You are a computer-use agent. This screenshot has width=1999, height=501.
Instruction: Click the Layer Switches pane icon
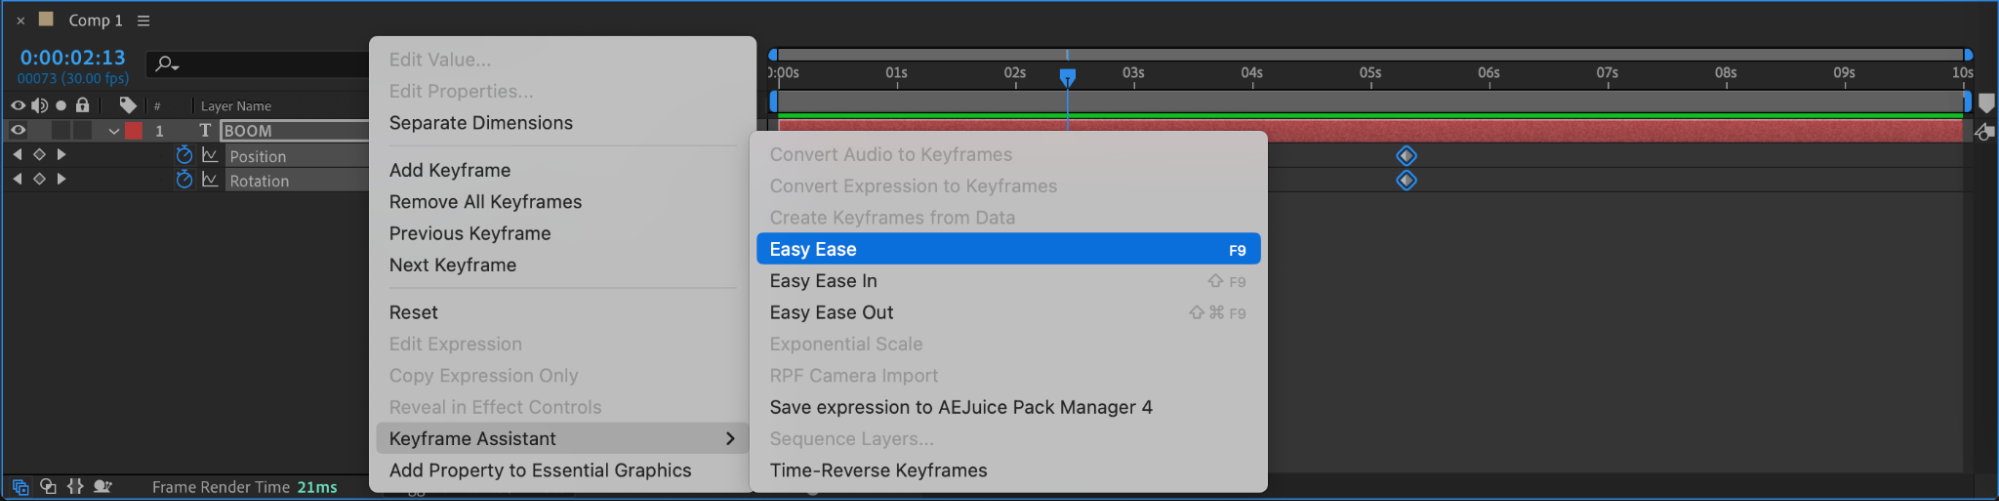point(20,487)
